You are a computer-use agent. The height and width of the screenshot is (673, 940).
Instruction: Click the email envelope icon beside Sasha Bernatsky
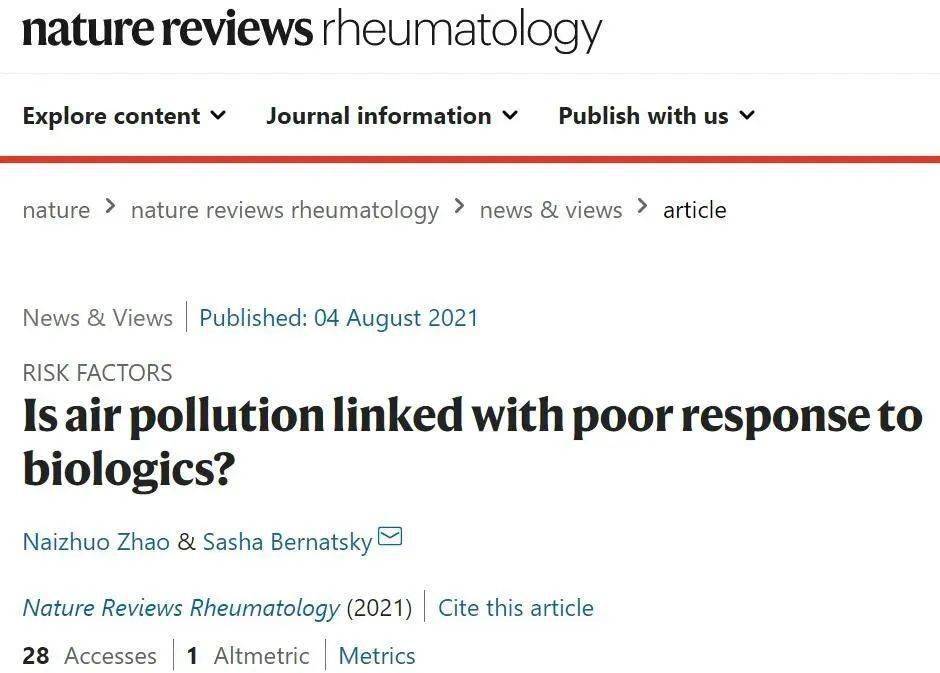[390, 538]
